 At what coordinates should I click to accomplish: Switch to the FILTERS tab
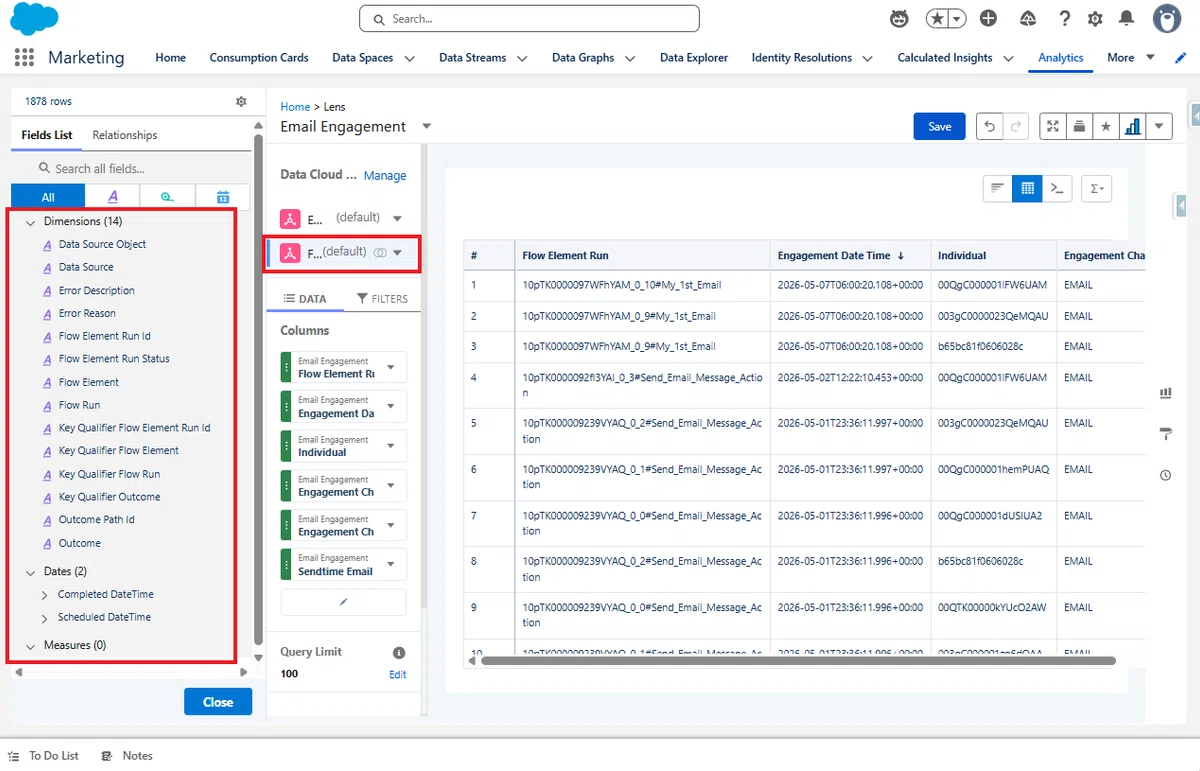[x=382, y=299]
